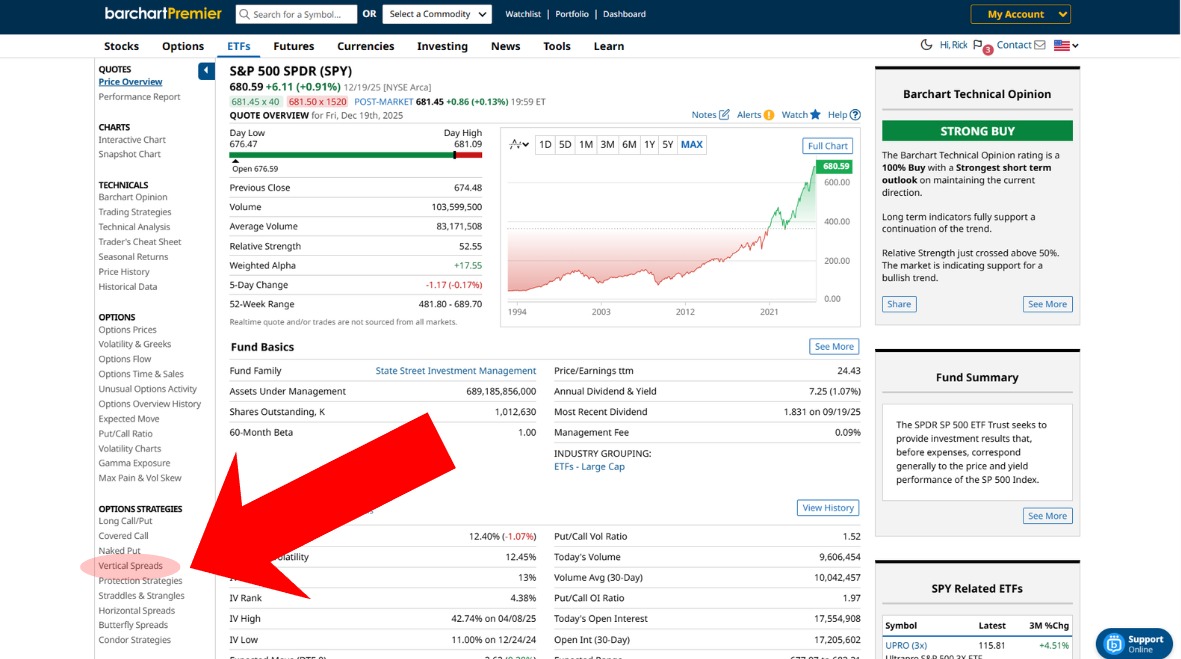Open Covered Call sidebar link
The width and height of the screenshot is (1181, 659).
pos(124,536)
